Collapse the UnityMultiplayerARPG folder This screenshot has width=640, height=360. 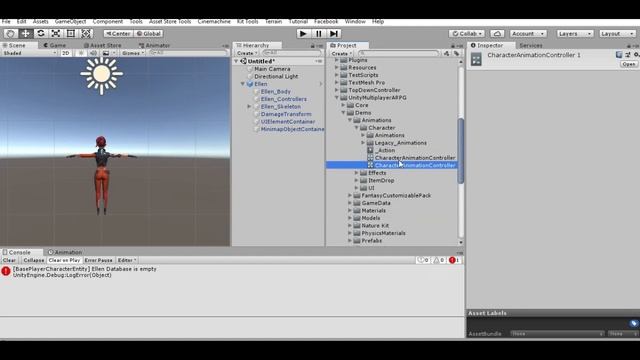pyautogui.click(x=337, y=98)
